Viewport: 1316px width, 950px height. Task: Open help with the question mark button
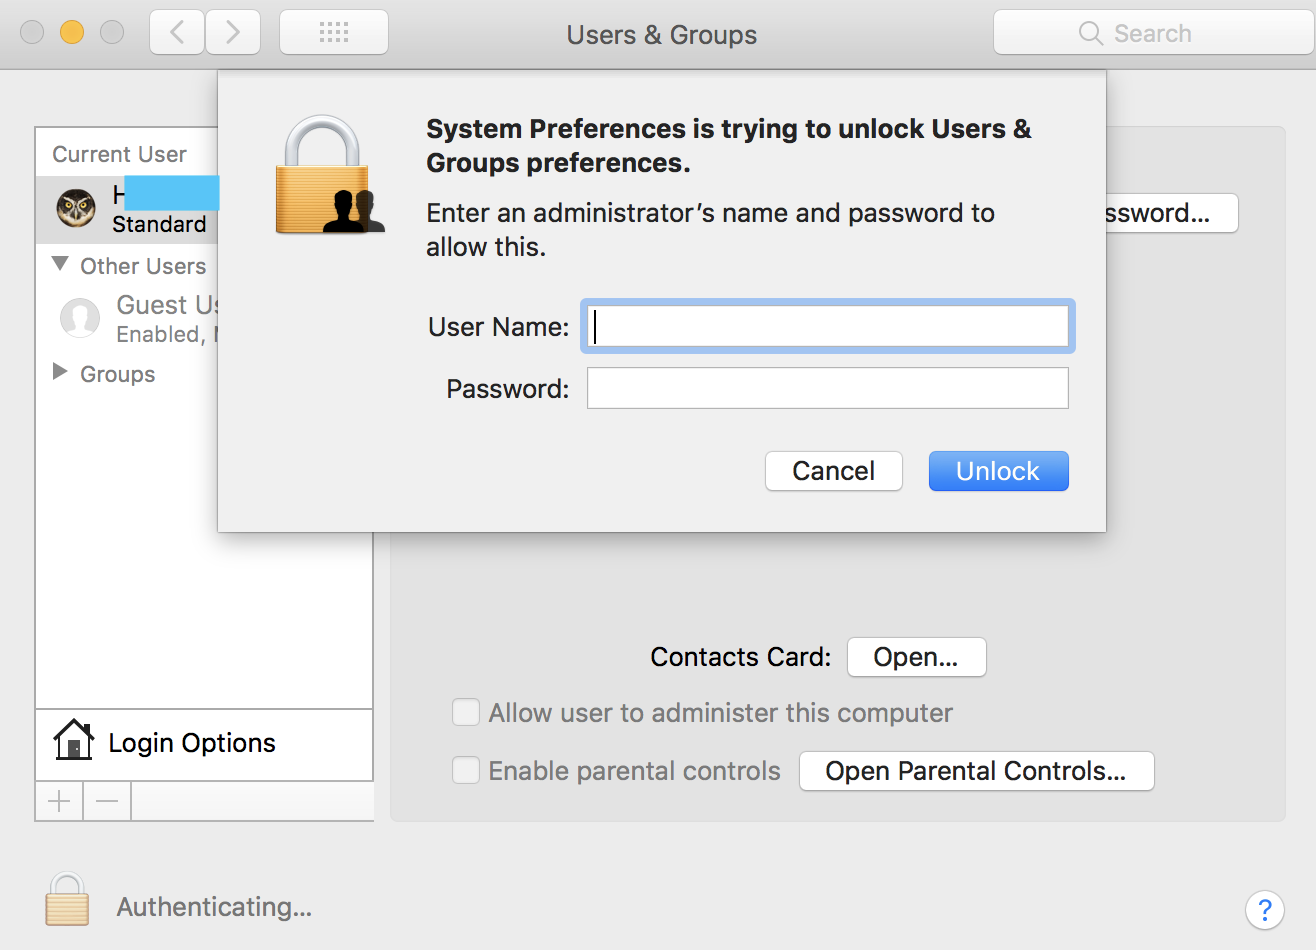click(x=1264, y=910)
